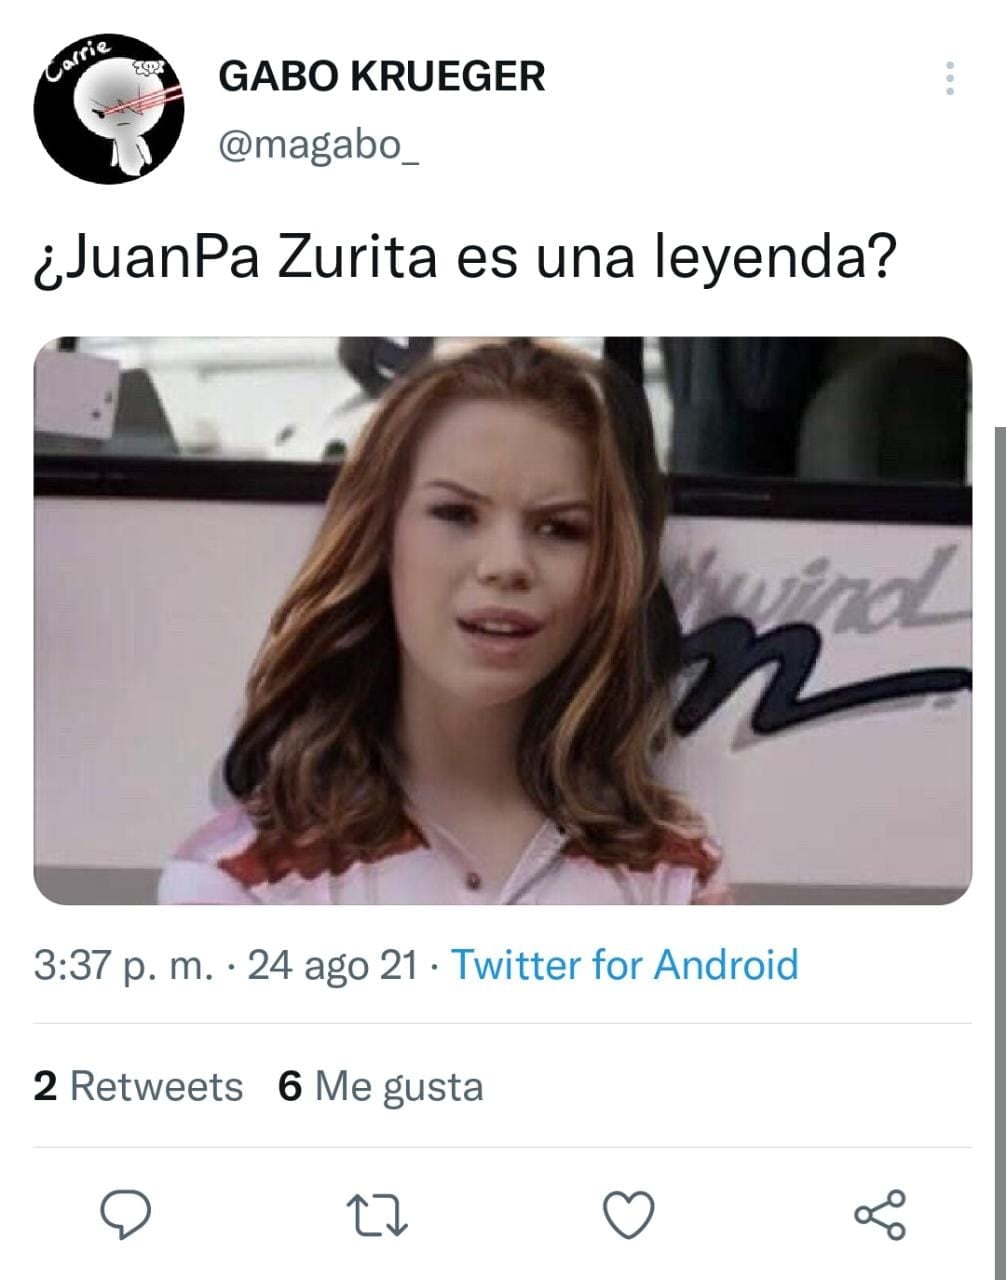Click the Twitter for Android link
Viewport: 1006px width, 1280px height.
click(625, 965)
